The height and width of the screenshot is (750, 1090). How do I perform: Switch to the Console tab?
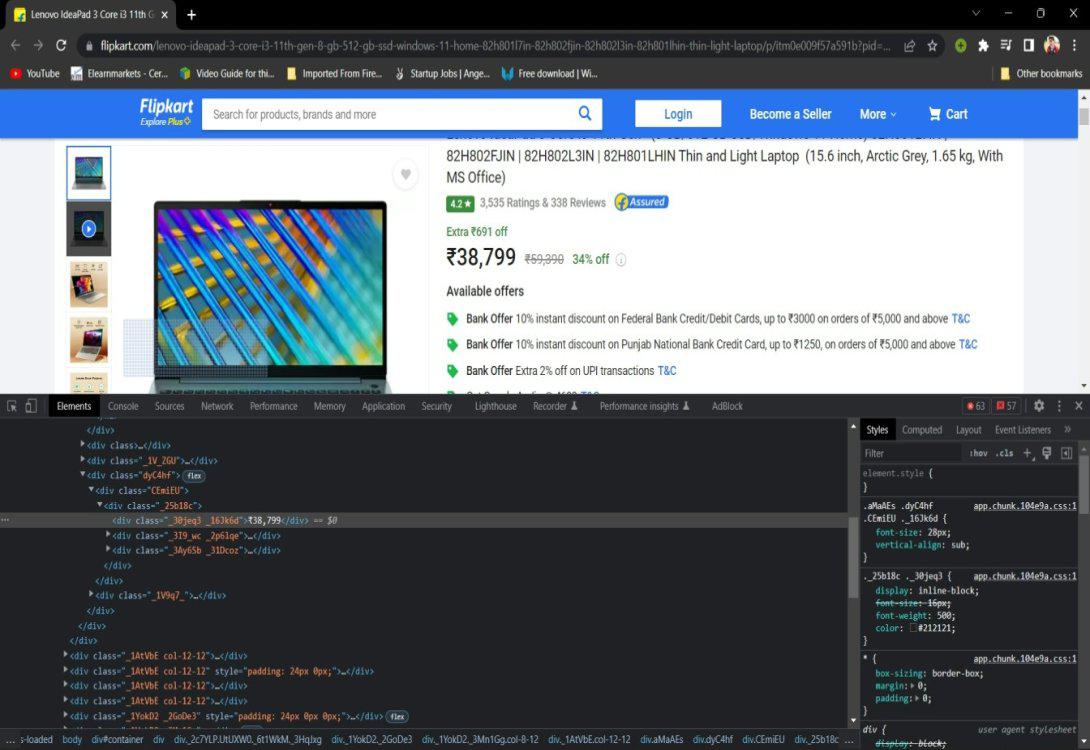tap(123, 406)
